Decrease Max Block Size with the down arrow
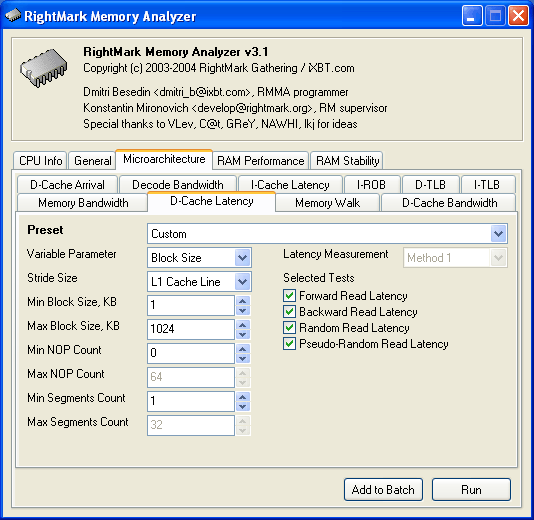The image size is (534, 520). point(242,334)
